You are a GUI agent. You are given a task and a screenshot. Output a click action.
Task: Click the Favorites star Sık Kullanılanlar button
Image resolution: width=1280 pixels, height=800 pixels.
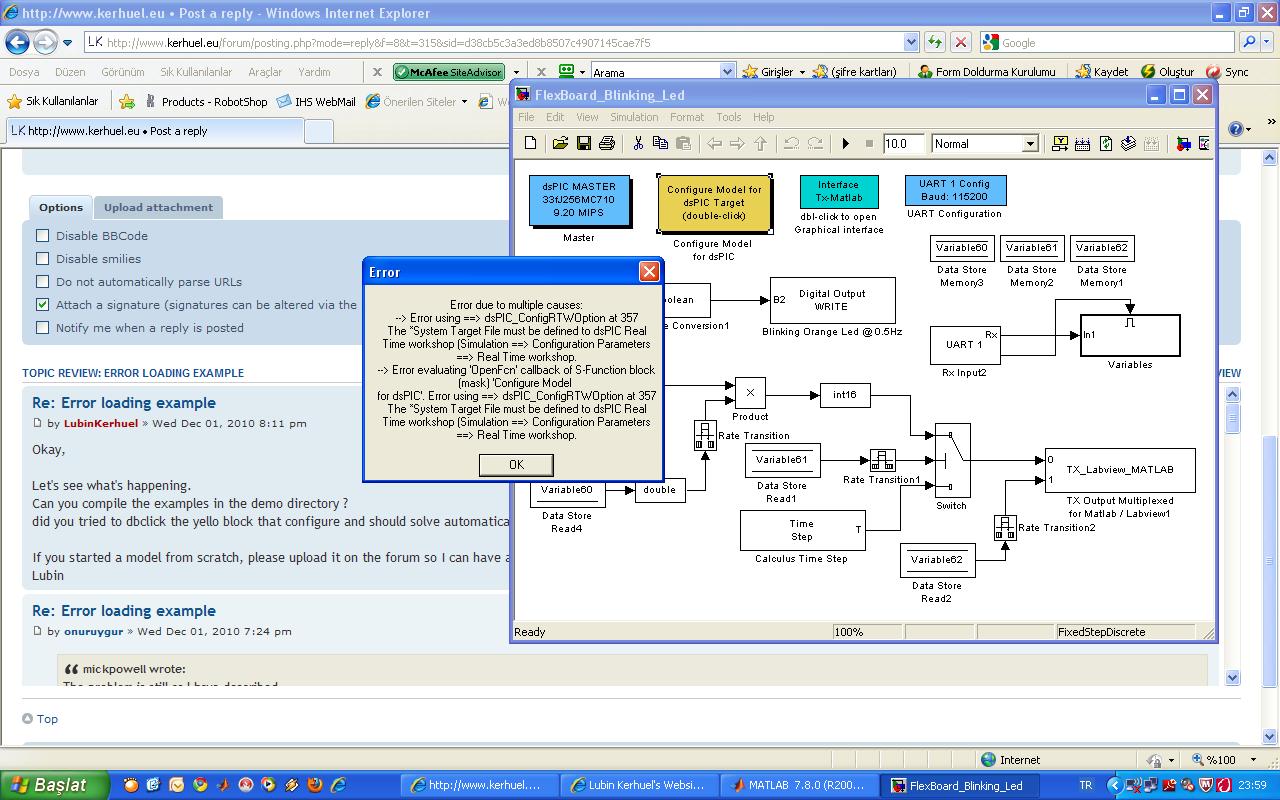click(x=52, y=101)
